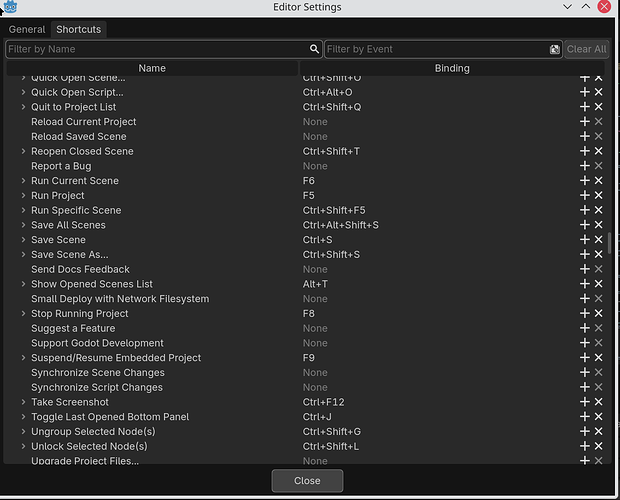Image resolution: width=620 pixels, height=500 pixels.
Task: Click the Clear All button
Action: pyautogui.click(x=586, y=49)
